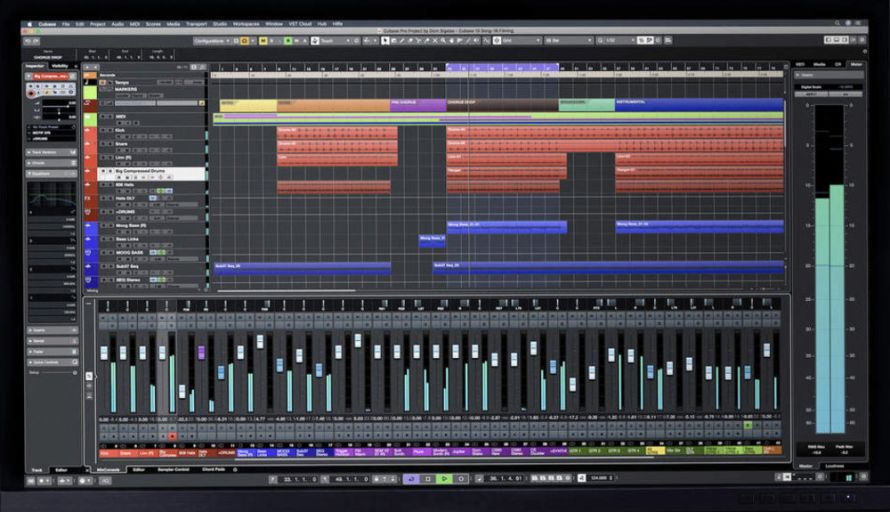Expand the Track Versions inspector section
The width and height of the screenshot is (890, 512).
[x=51, y=152]
